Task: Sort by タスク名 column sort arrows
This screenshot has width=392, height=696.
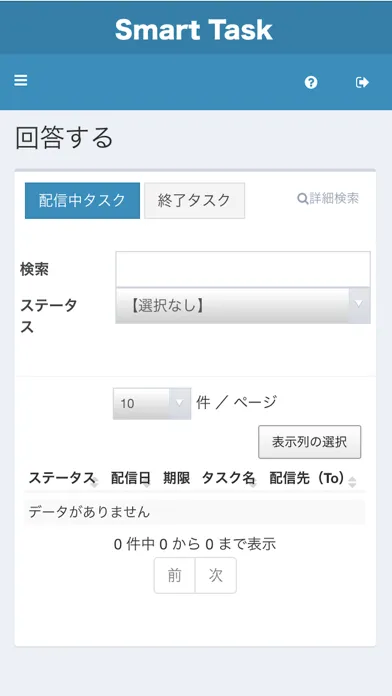Action: coord(253,482)
